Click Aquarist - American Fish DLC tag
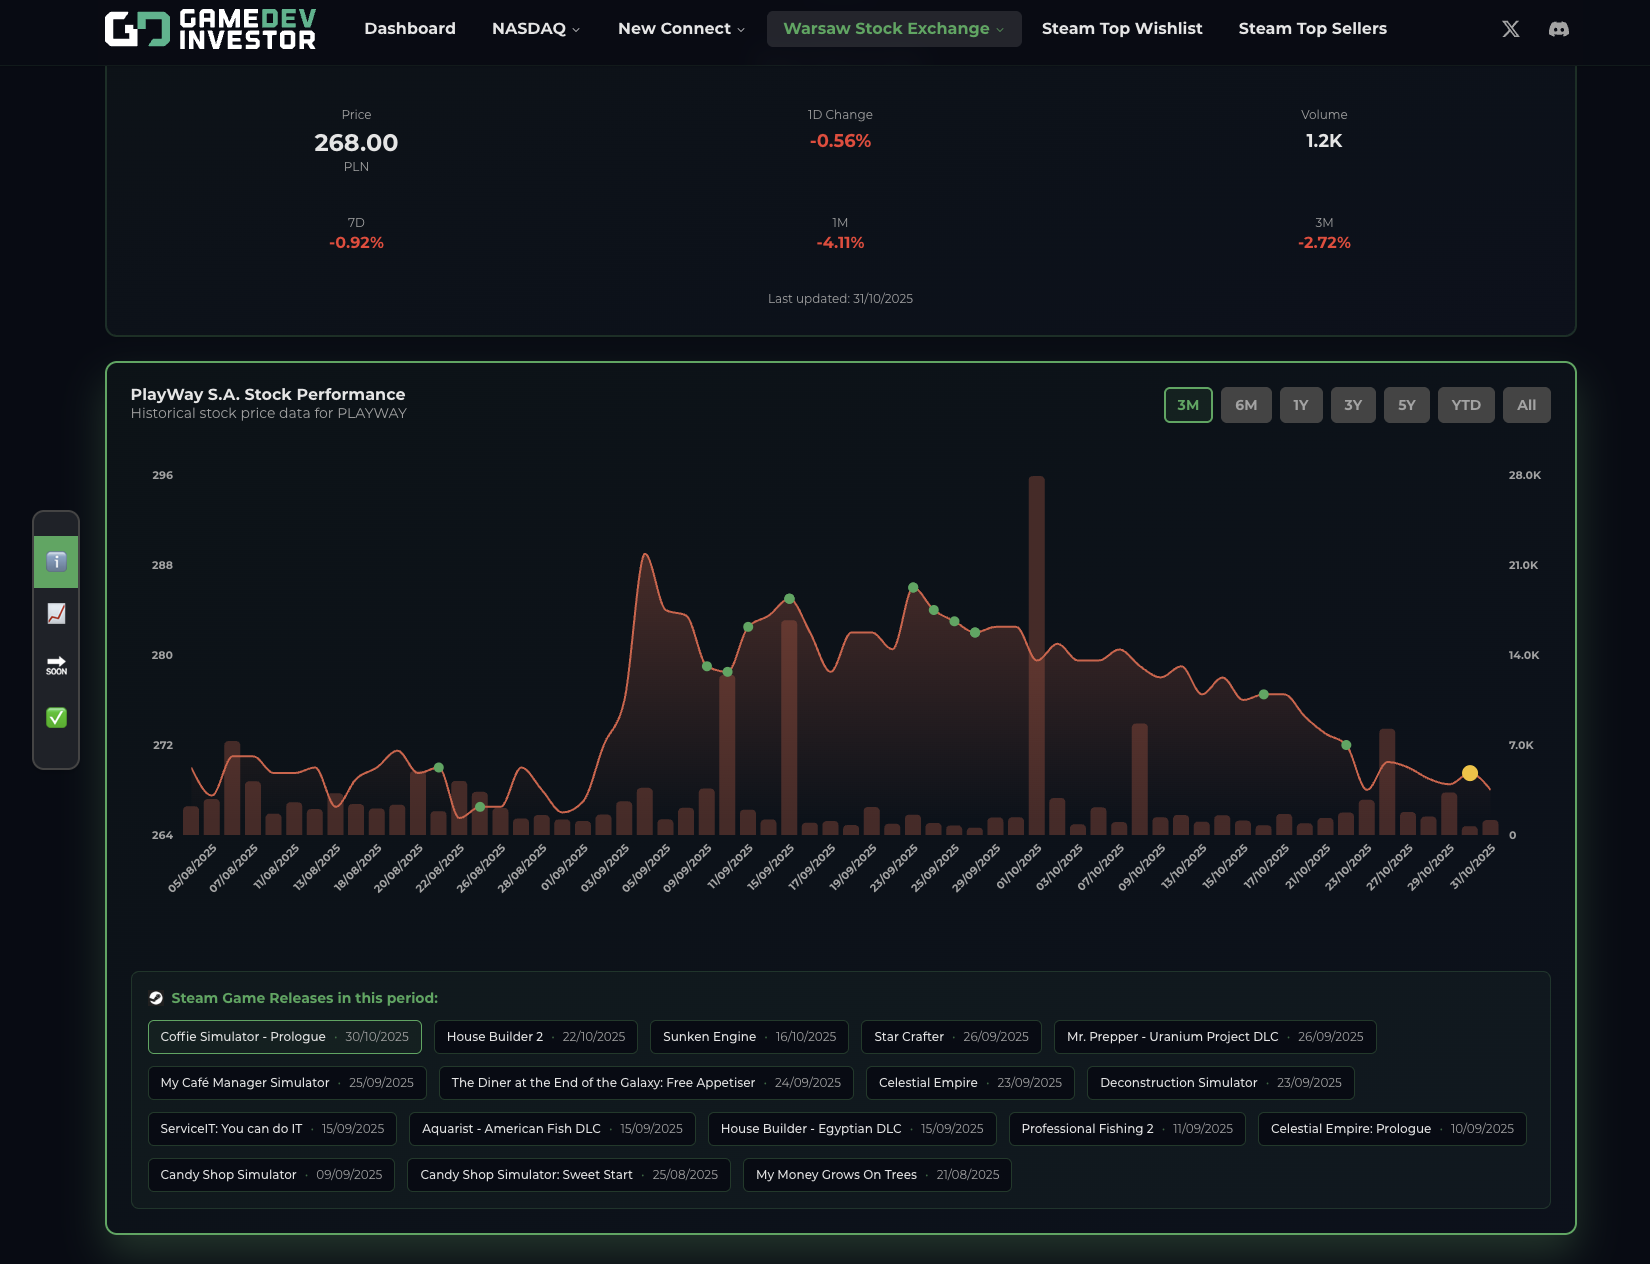1650x1264 pixels. click(x=552, y=1129)
